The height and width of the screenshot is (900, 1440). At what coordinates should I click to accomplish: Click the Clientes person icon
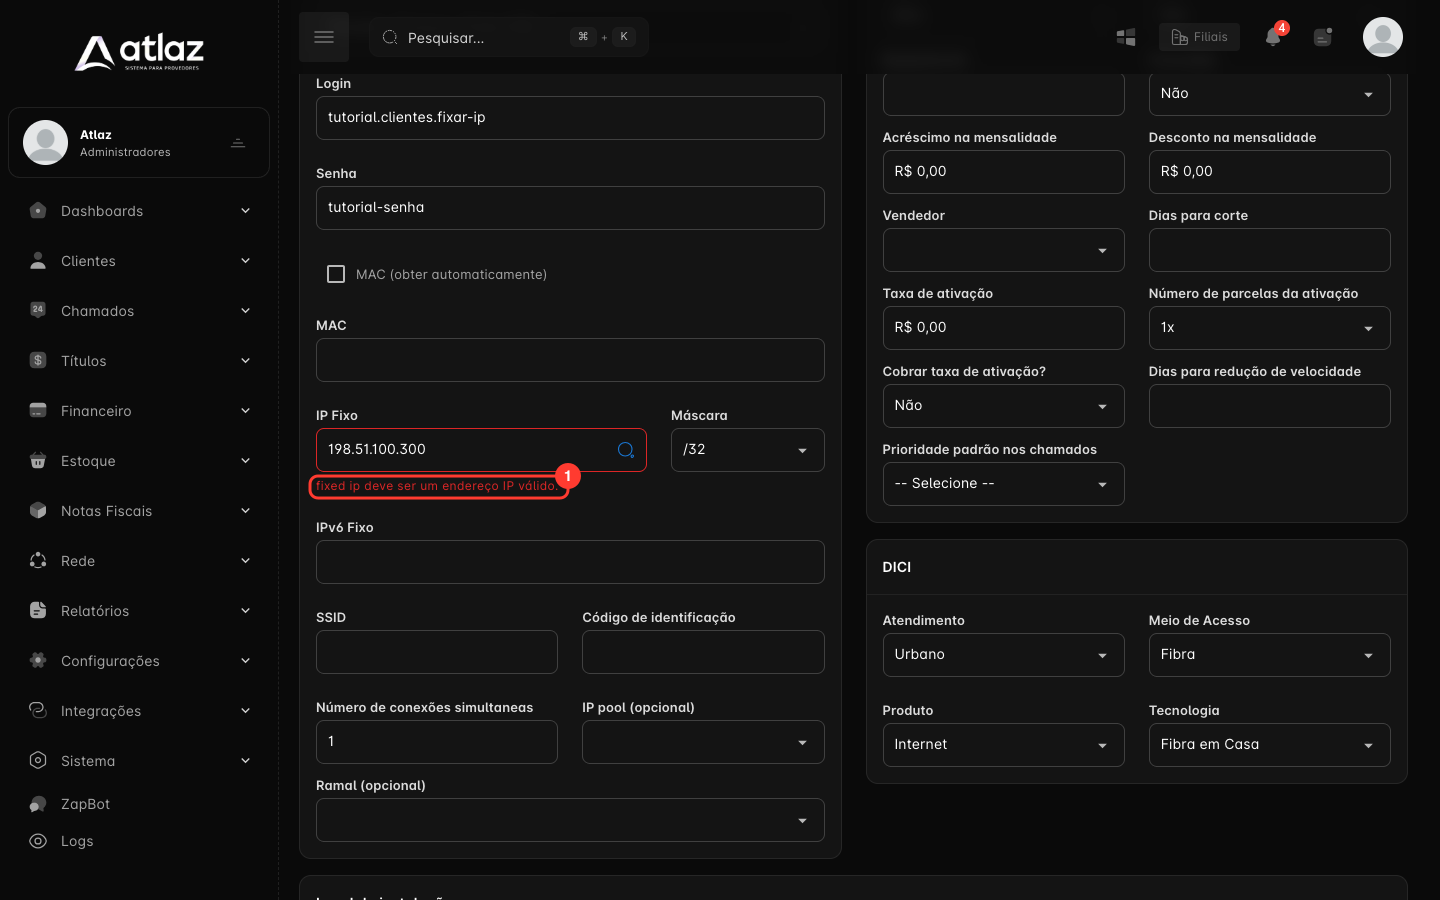click(38, 261)
